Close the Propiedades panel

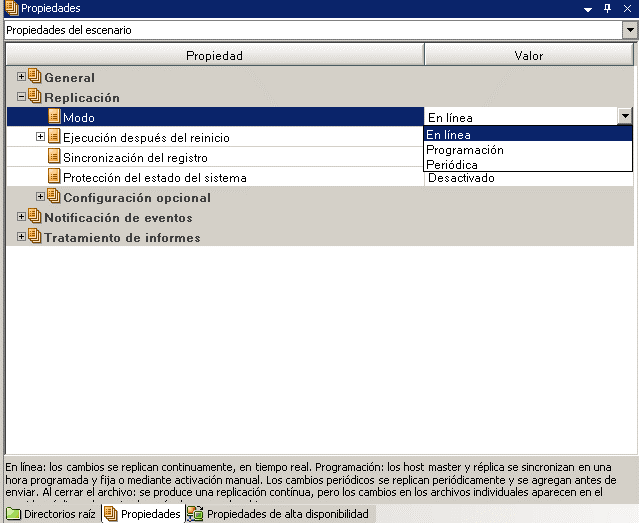[627, 8]
